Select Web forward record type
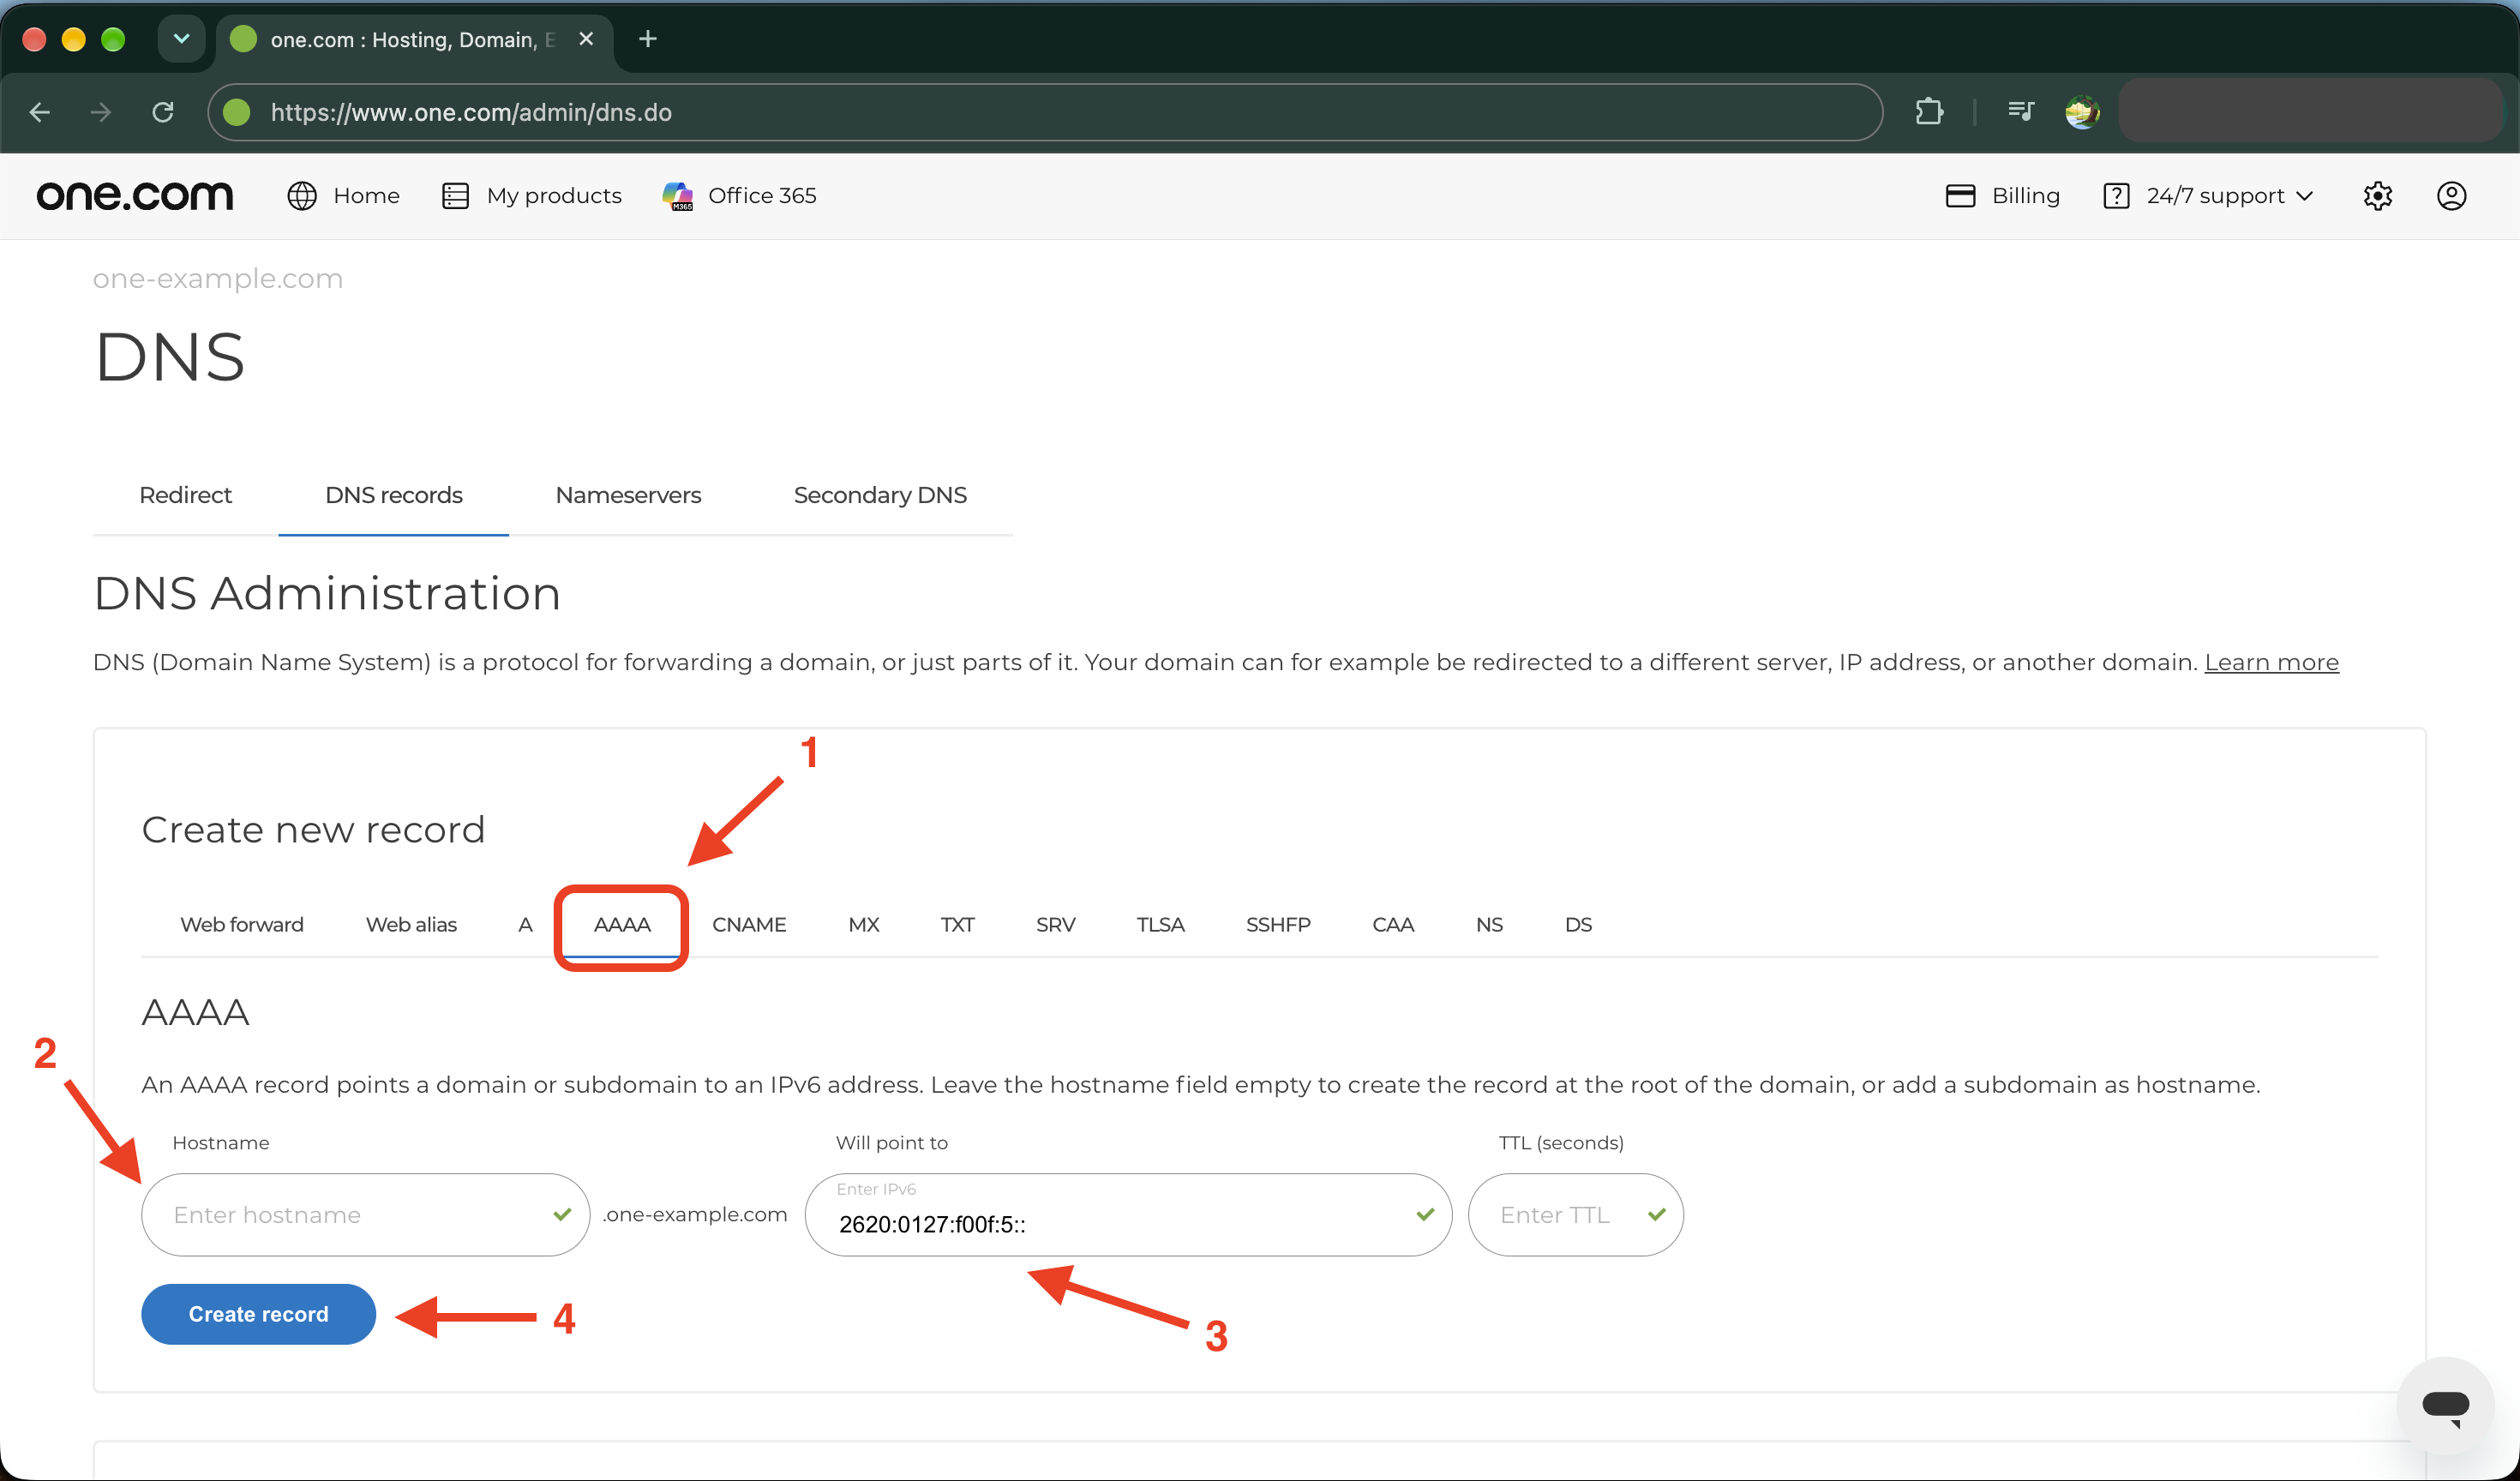This screenshot has height=1481, width=2520. (242, 924)
